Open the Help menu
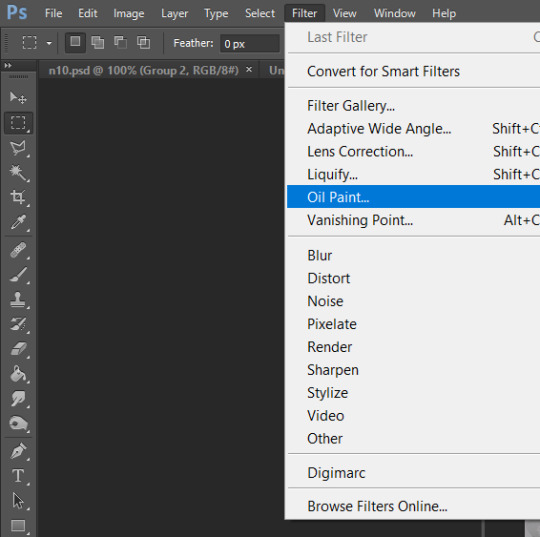This screenshot has height=537, width=540. (444, 13)
